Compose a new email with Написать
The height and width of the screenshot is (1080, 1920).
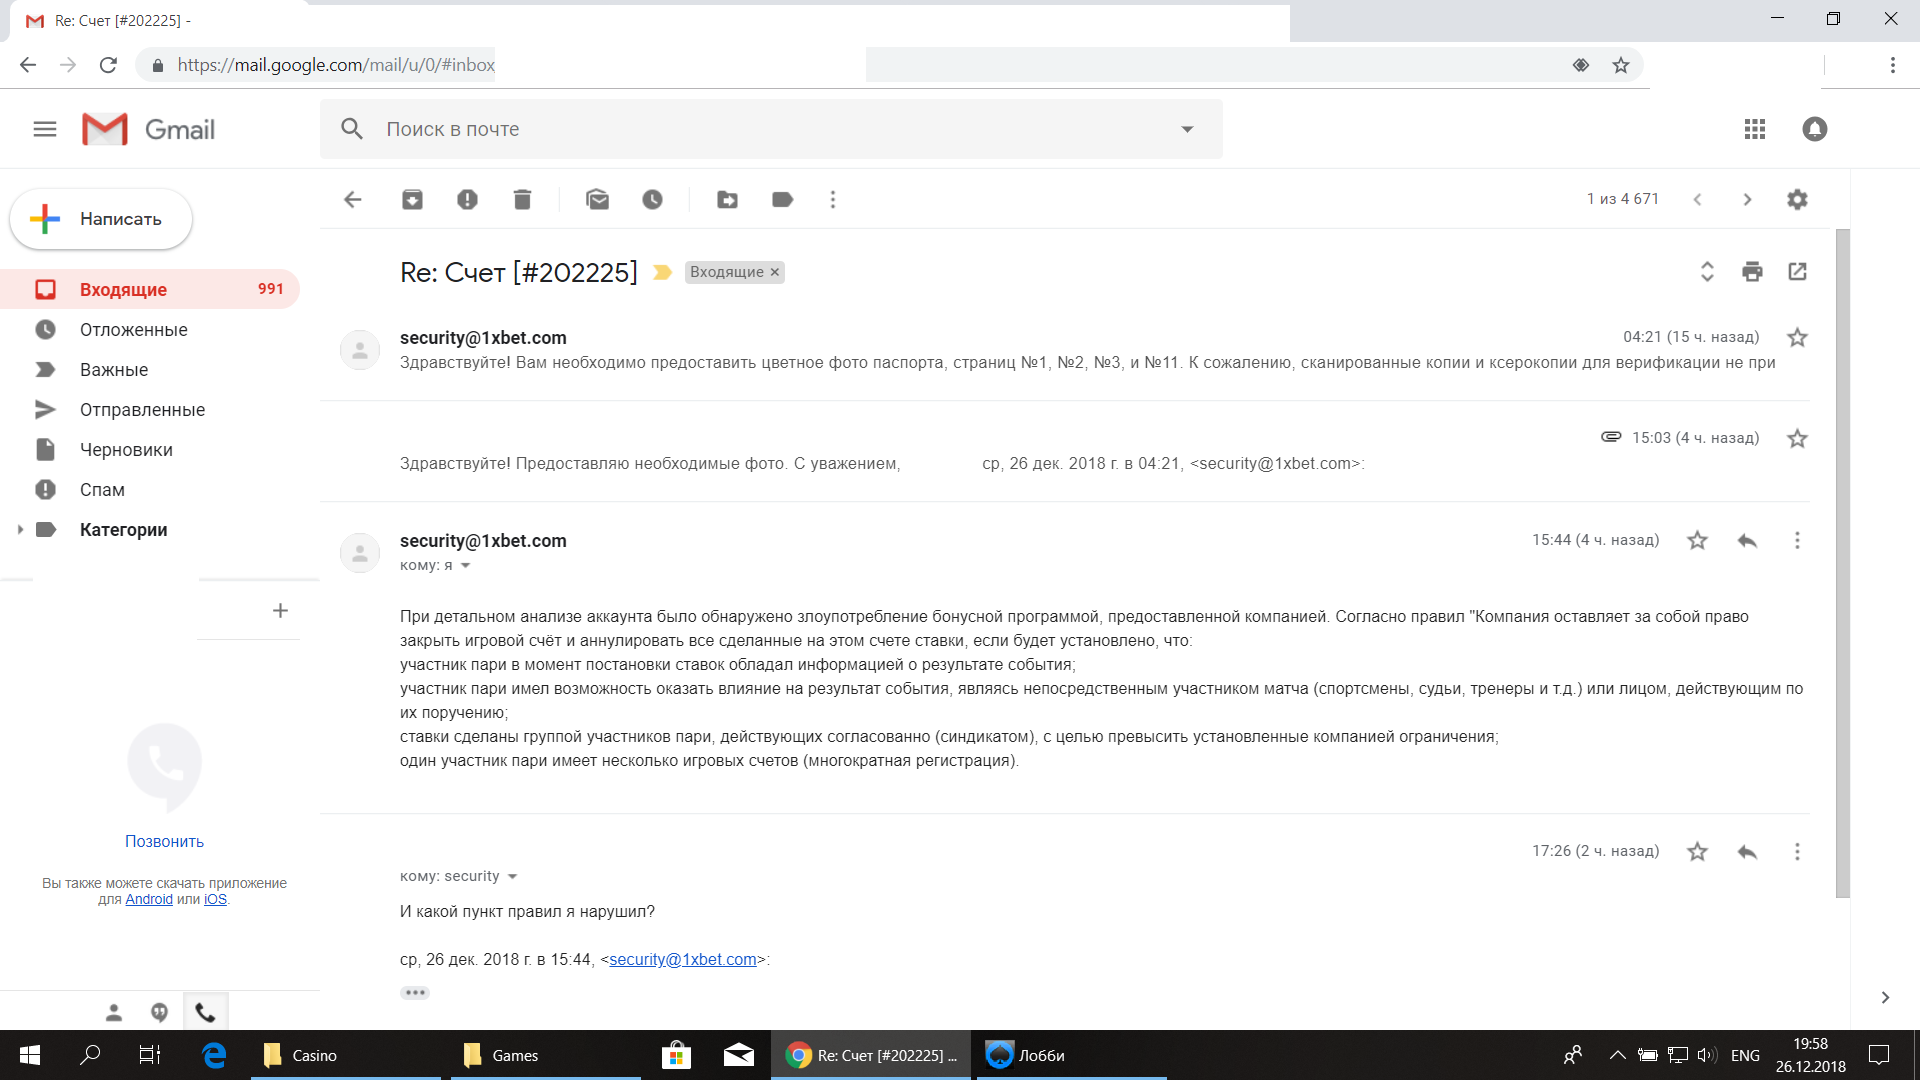pos(101,219)
